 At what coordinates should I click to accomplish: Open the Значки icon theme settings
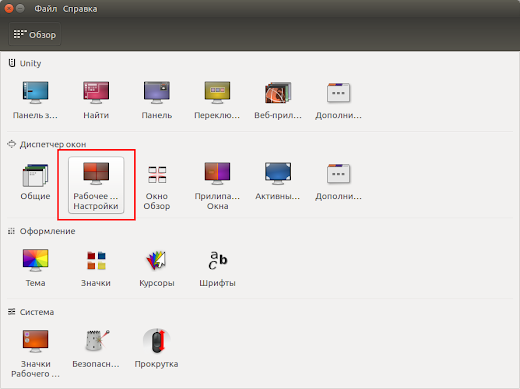96,268
